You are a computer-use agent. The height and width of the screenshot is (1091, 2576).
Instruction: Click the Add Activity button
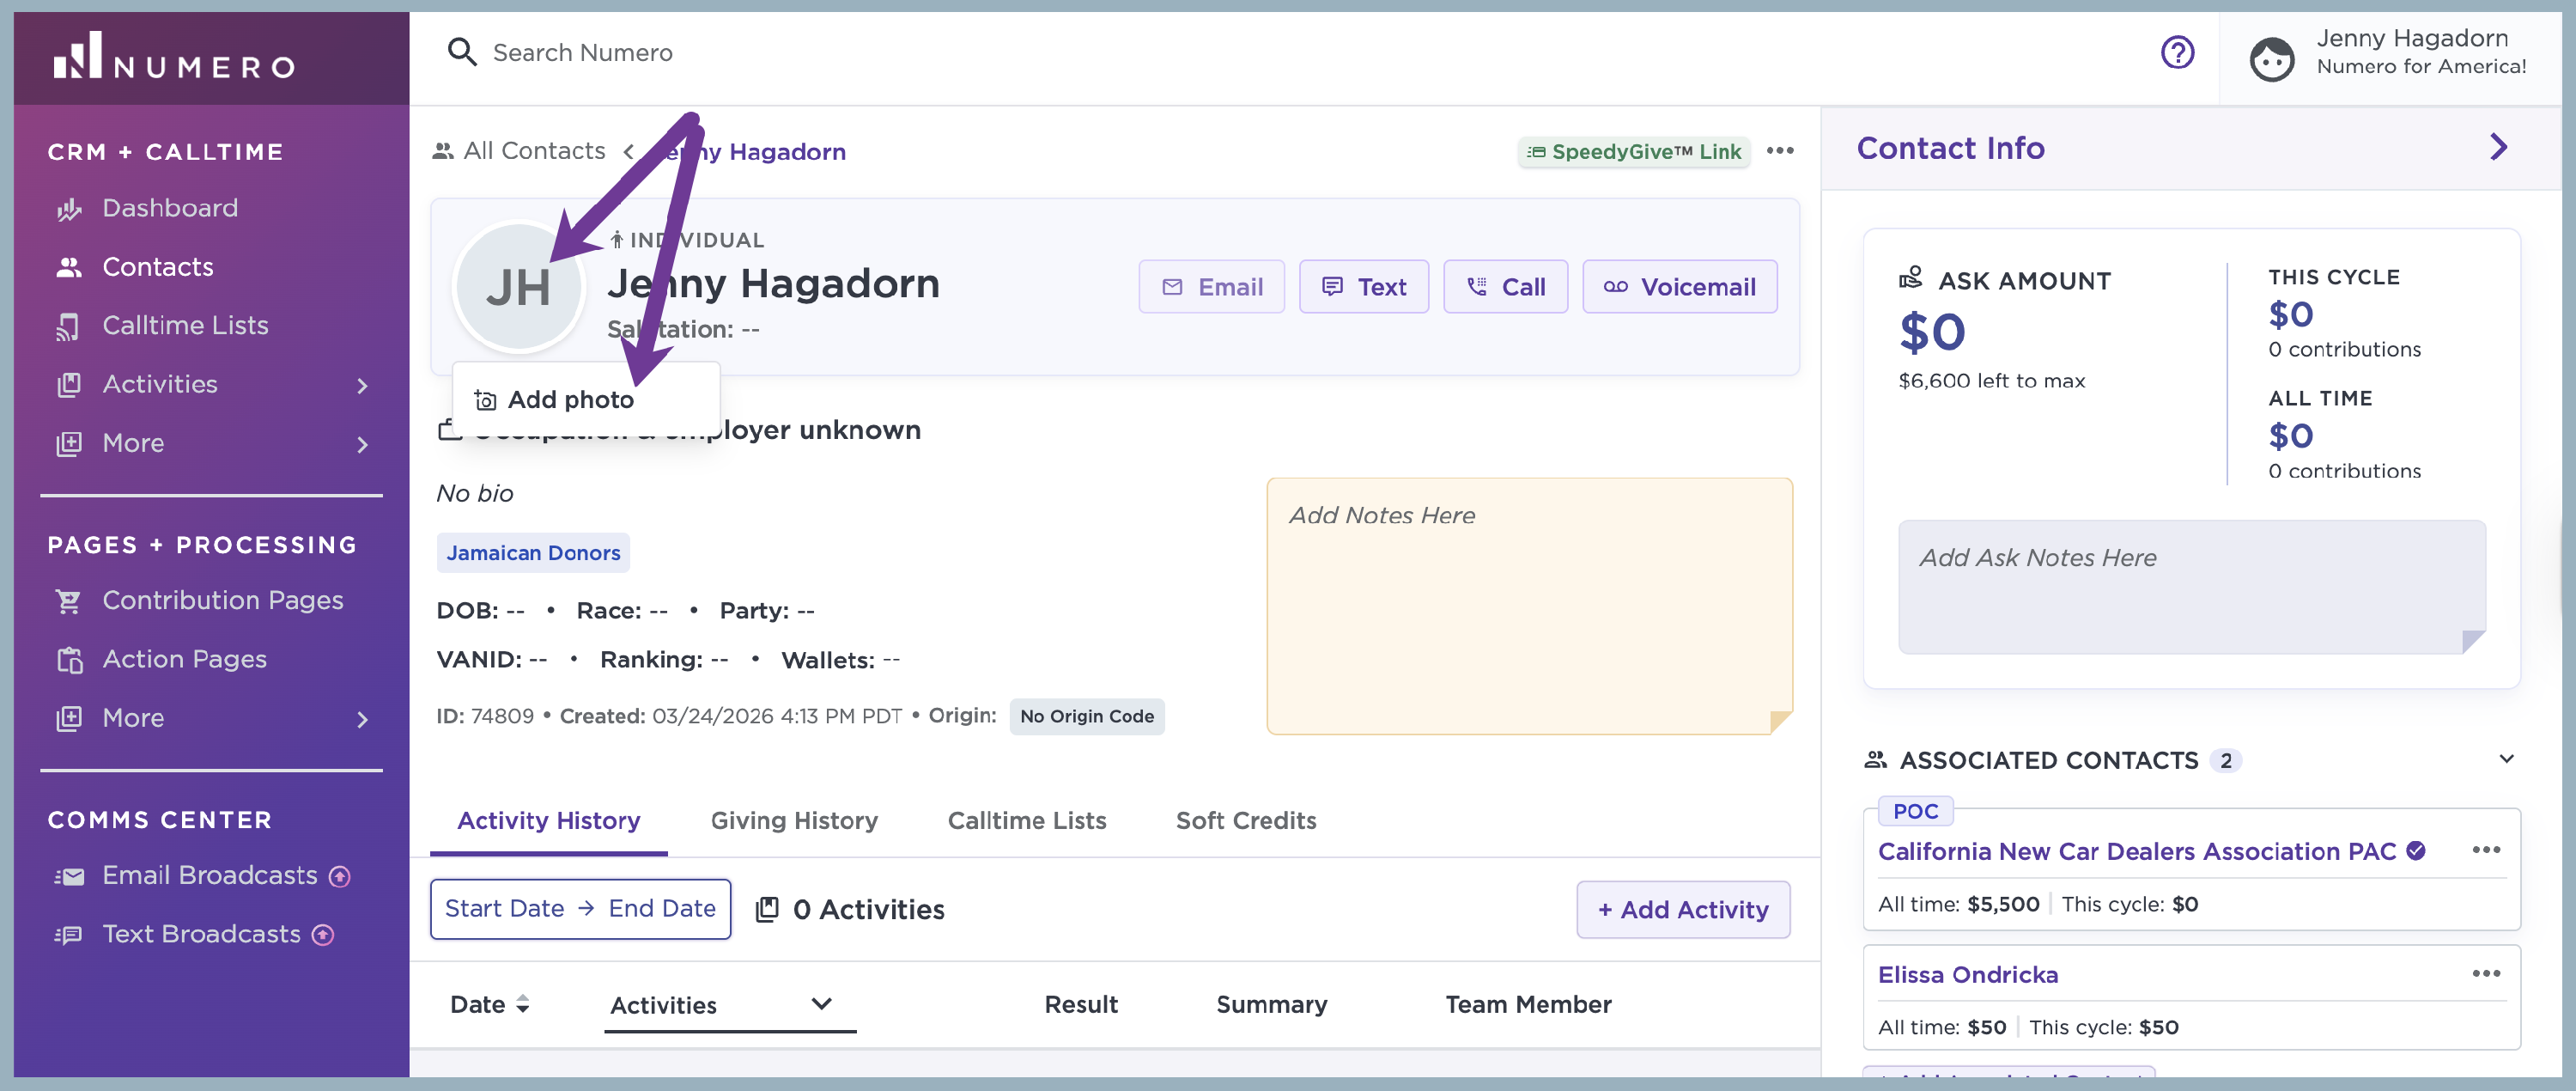tap(1682, 909)
